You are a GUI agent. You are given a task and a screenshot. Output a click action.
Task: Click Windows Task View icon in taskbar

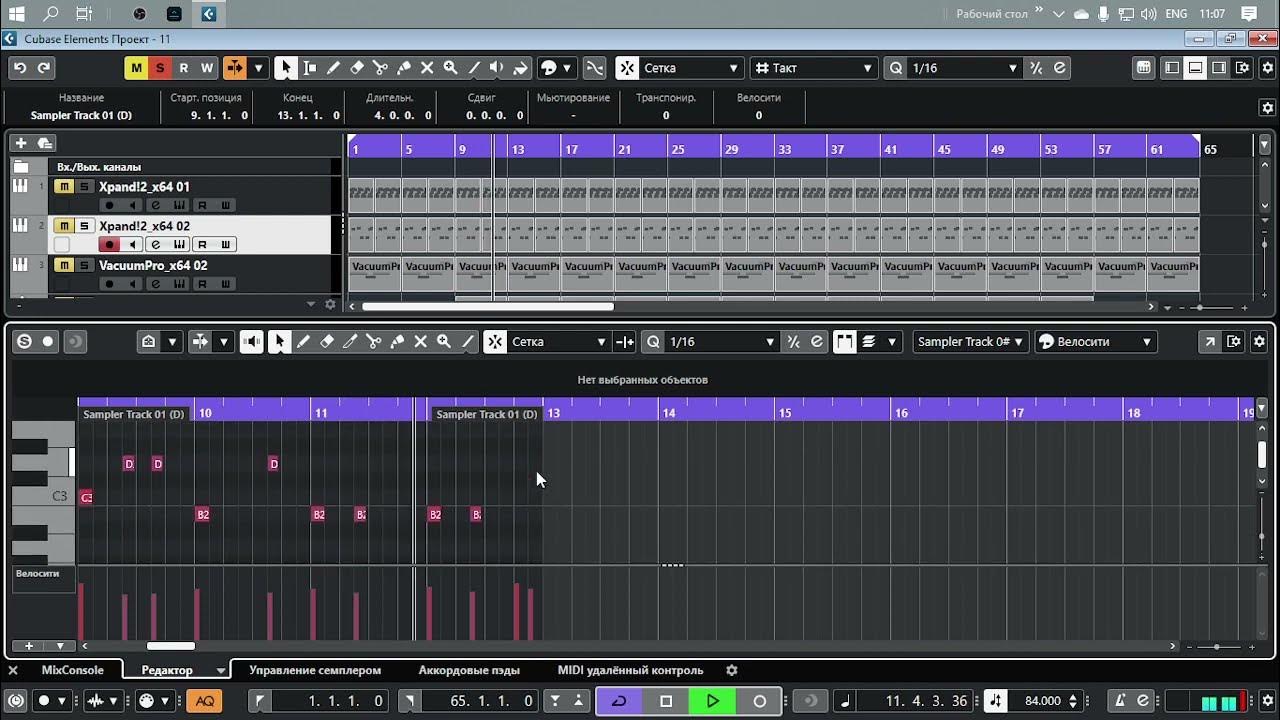tap(84, 14)
